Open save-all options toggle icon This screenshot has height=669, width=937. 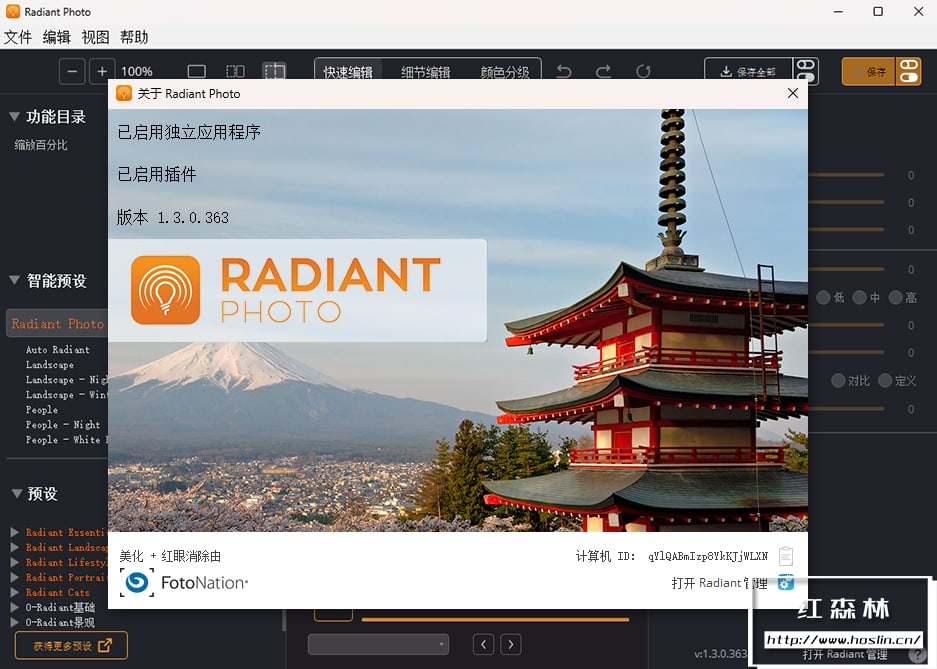tap(806, 72)
